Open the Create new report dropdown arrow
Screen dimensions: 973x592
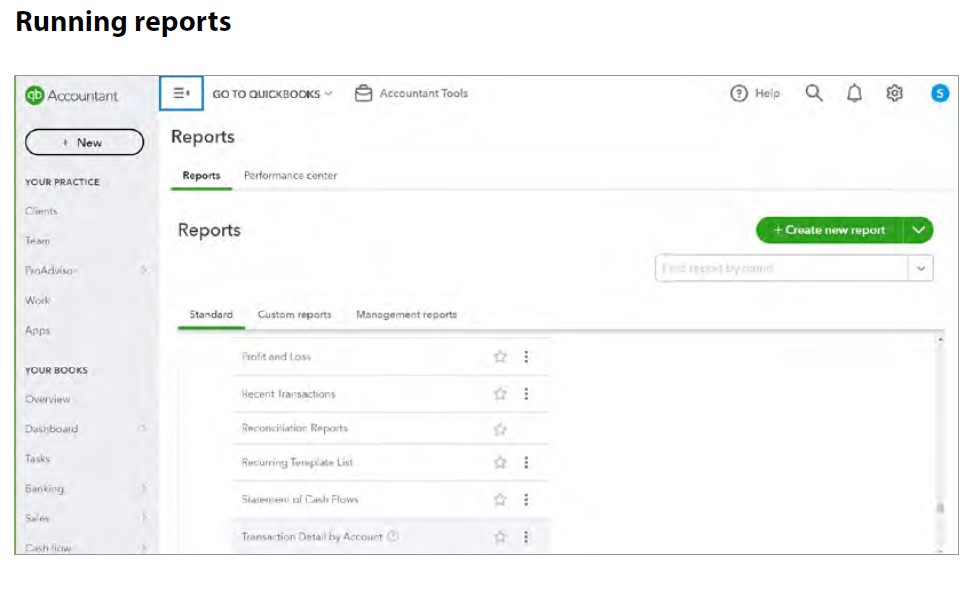pos(918,230)
